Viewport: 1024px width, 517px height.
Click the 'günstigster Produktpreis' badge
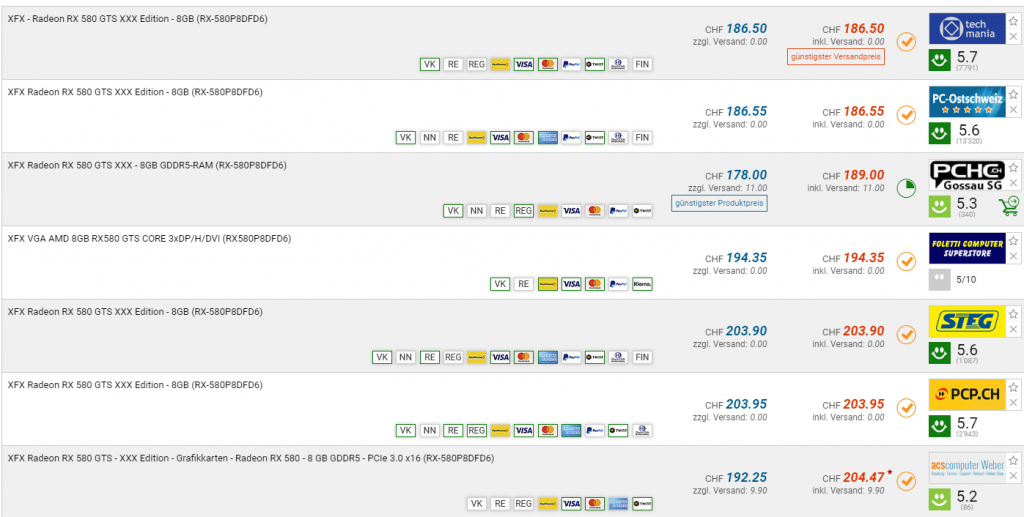(719, 203)
